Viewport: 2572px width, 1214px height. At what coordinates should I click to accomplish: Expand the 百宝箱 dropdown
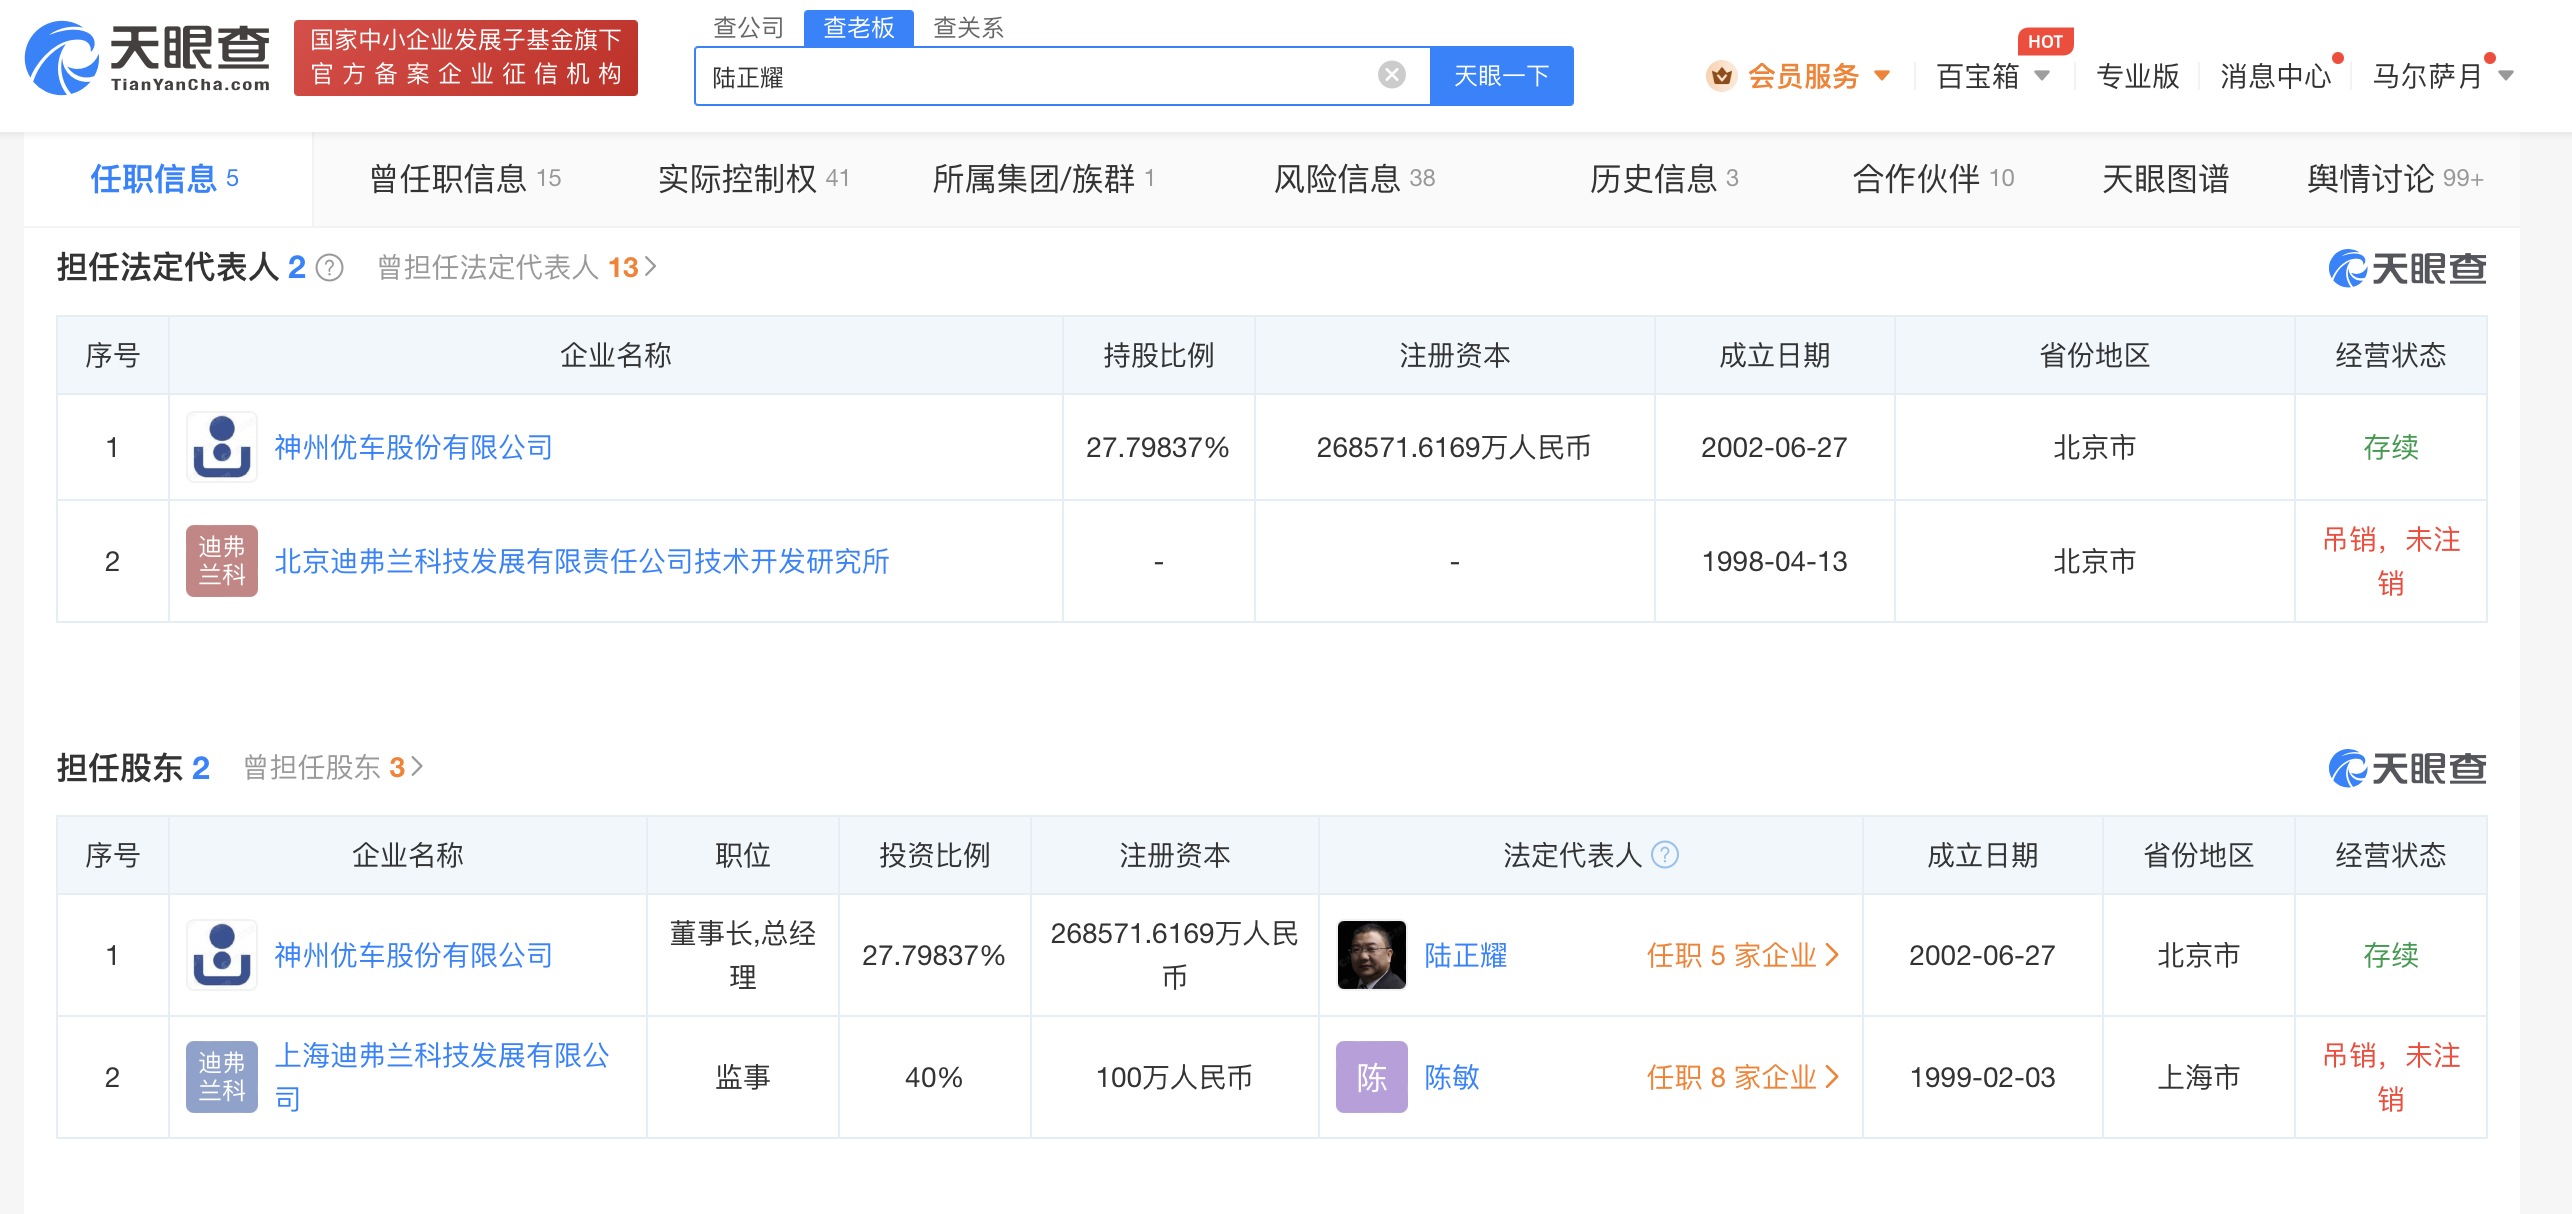[2042, 76]
